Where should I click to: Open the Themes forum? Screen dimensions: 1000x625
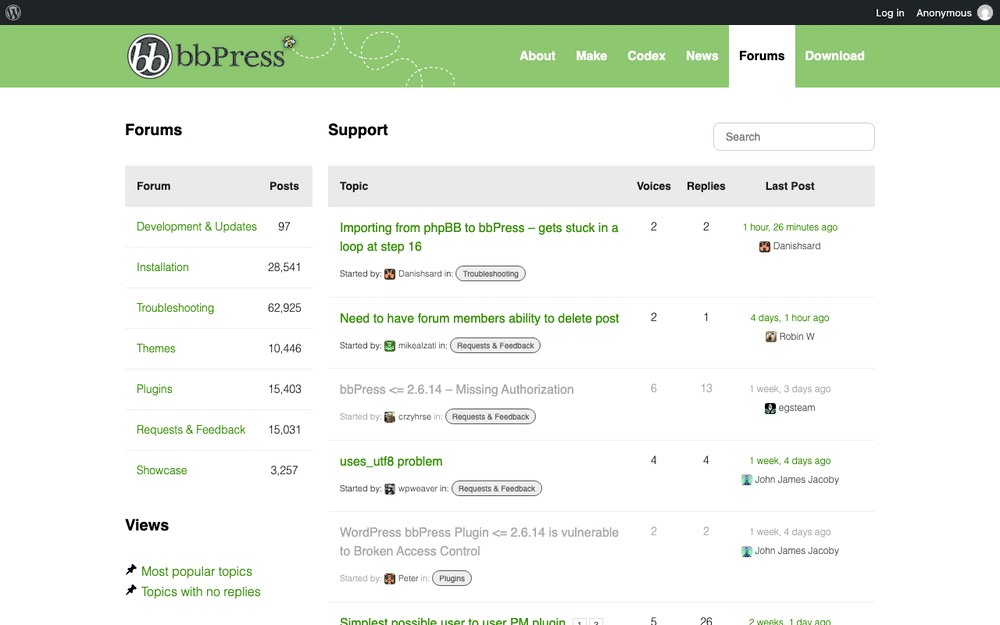coord(156,349)
